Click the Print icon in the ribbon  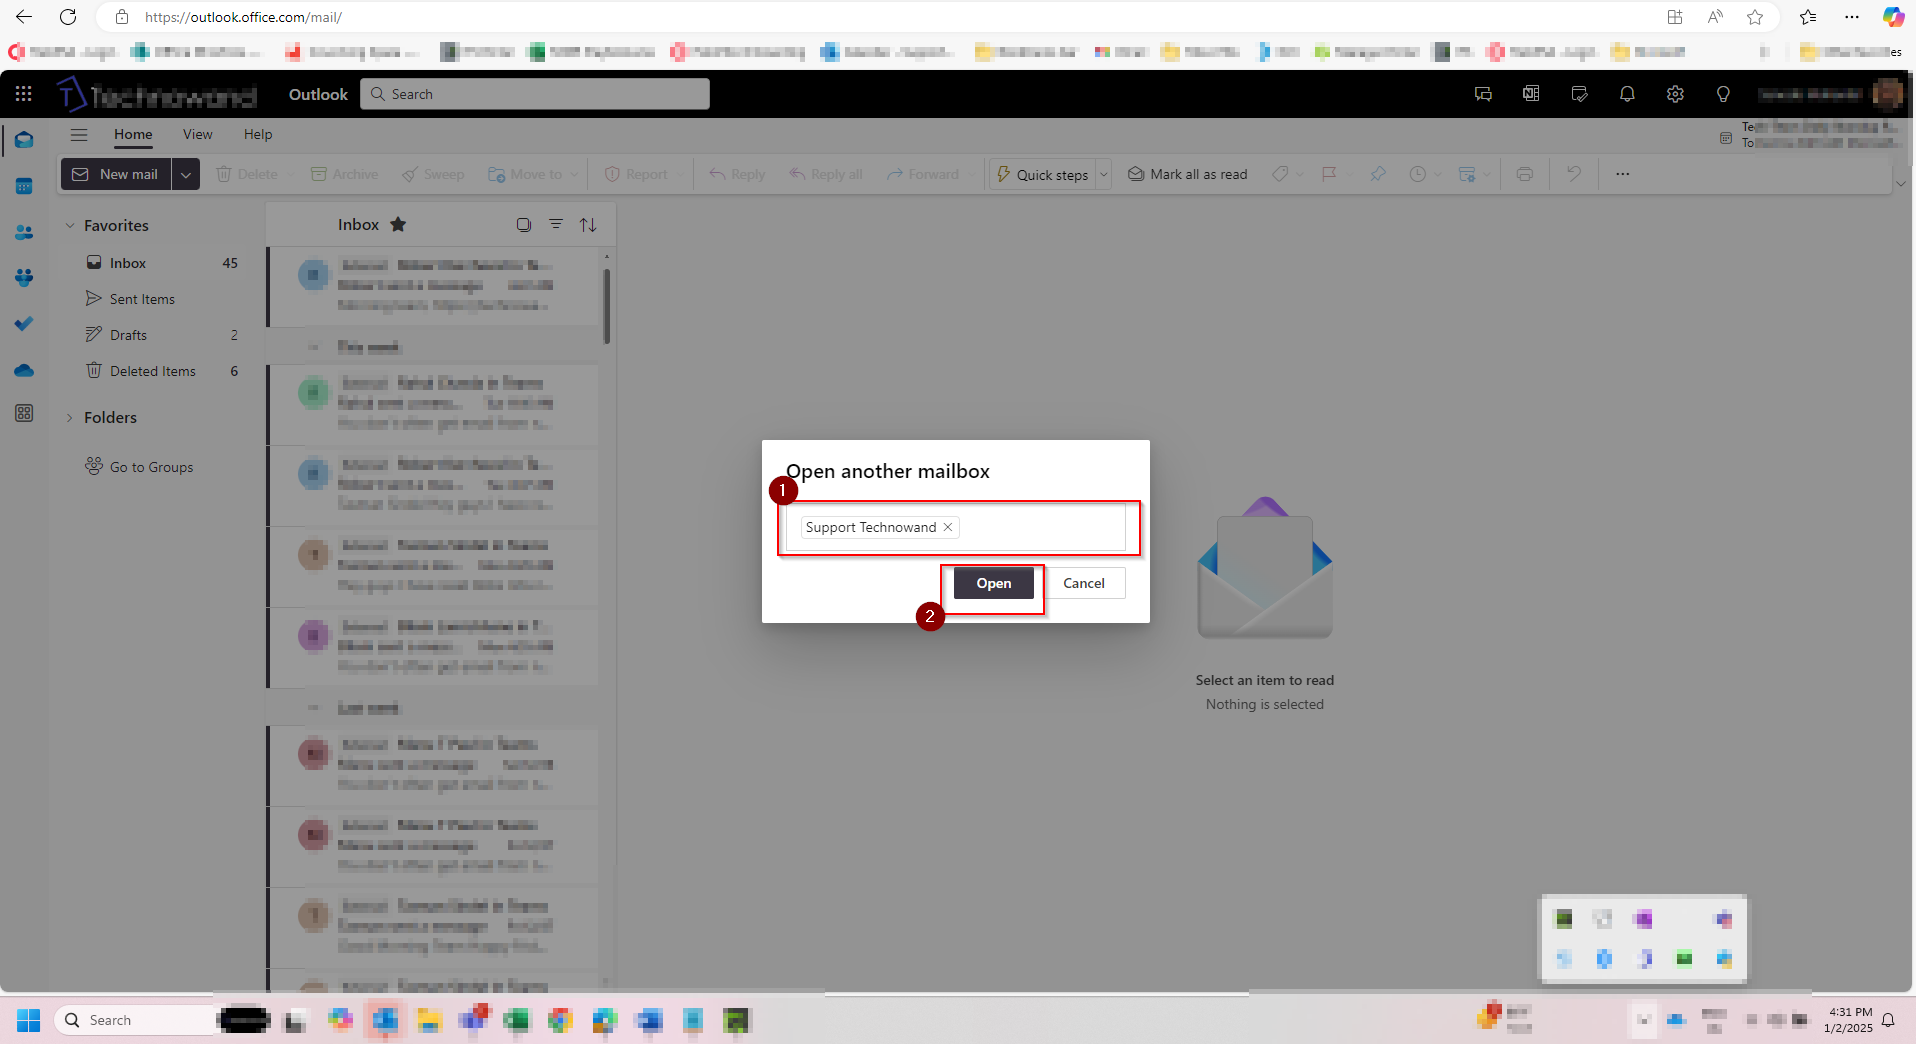1524,174
